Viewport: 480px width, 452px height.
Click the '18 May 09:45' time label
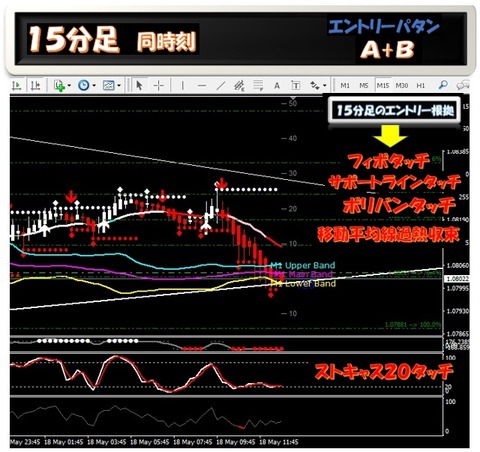[236, 442]
